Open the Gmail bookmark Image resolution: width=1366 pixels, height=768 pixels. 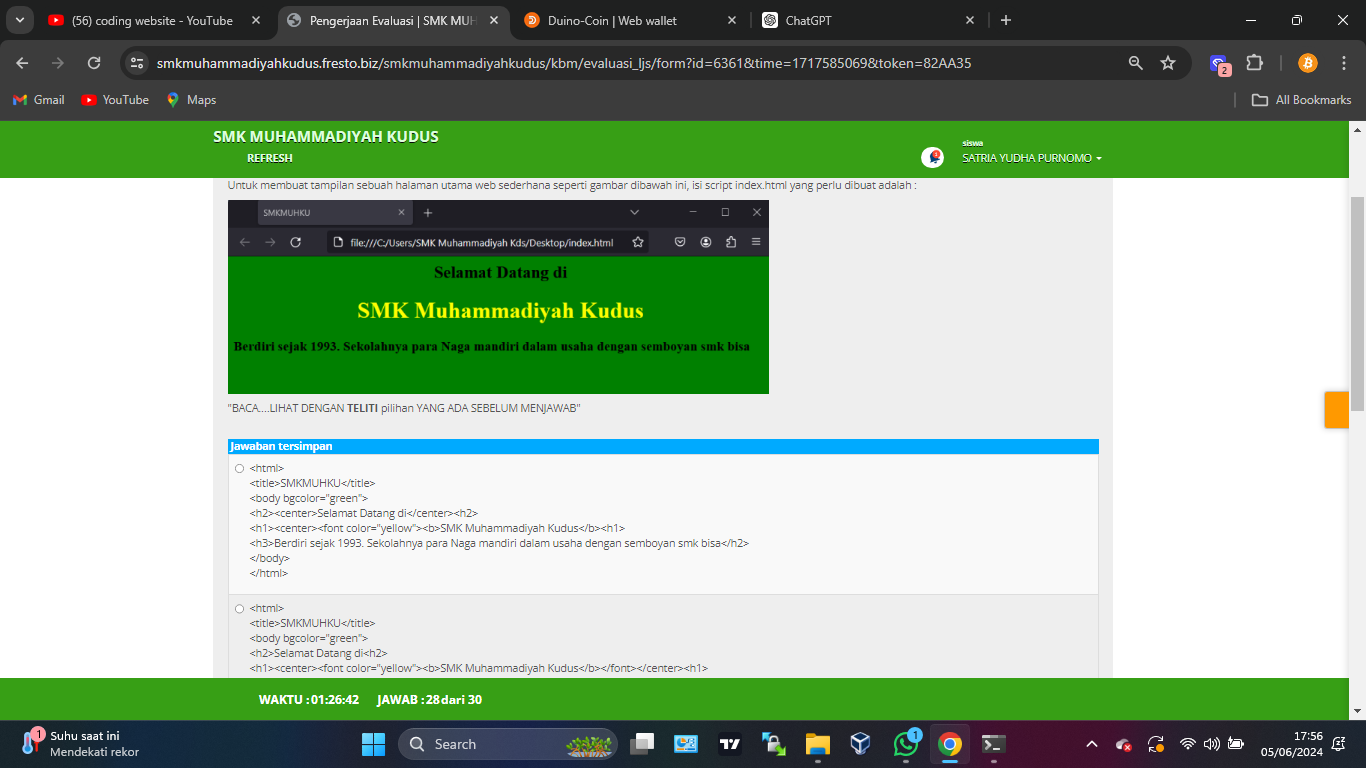38,100
